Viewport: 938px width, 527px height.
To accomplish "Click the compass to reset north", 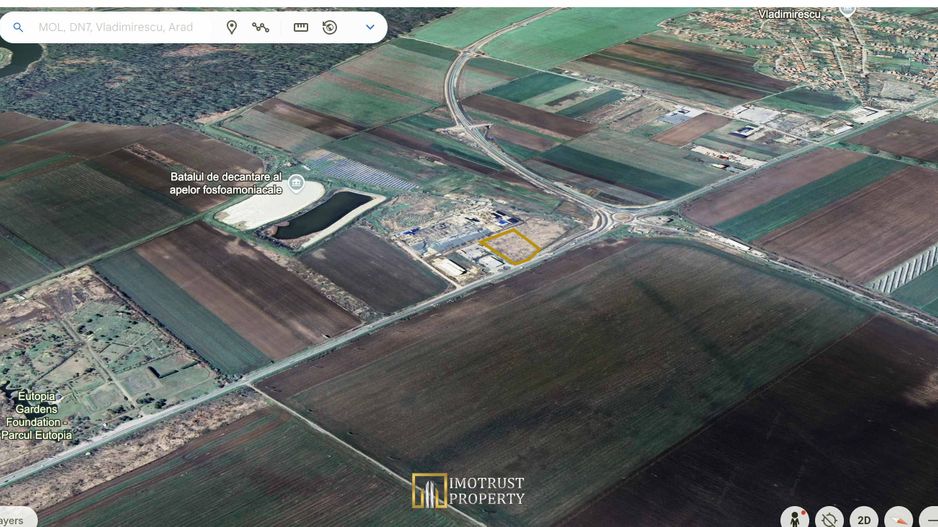I will (899, 519).
